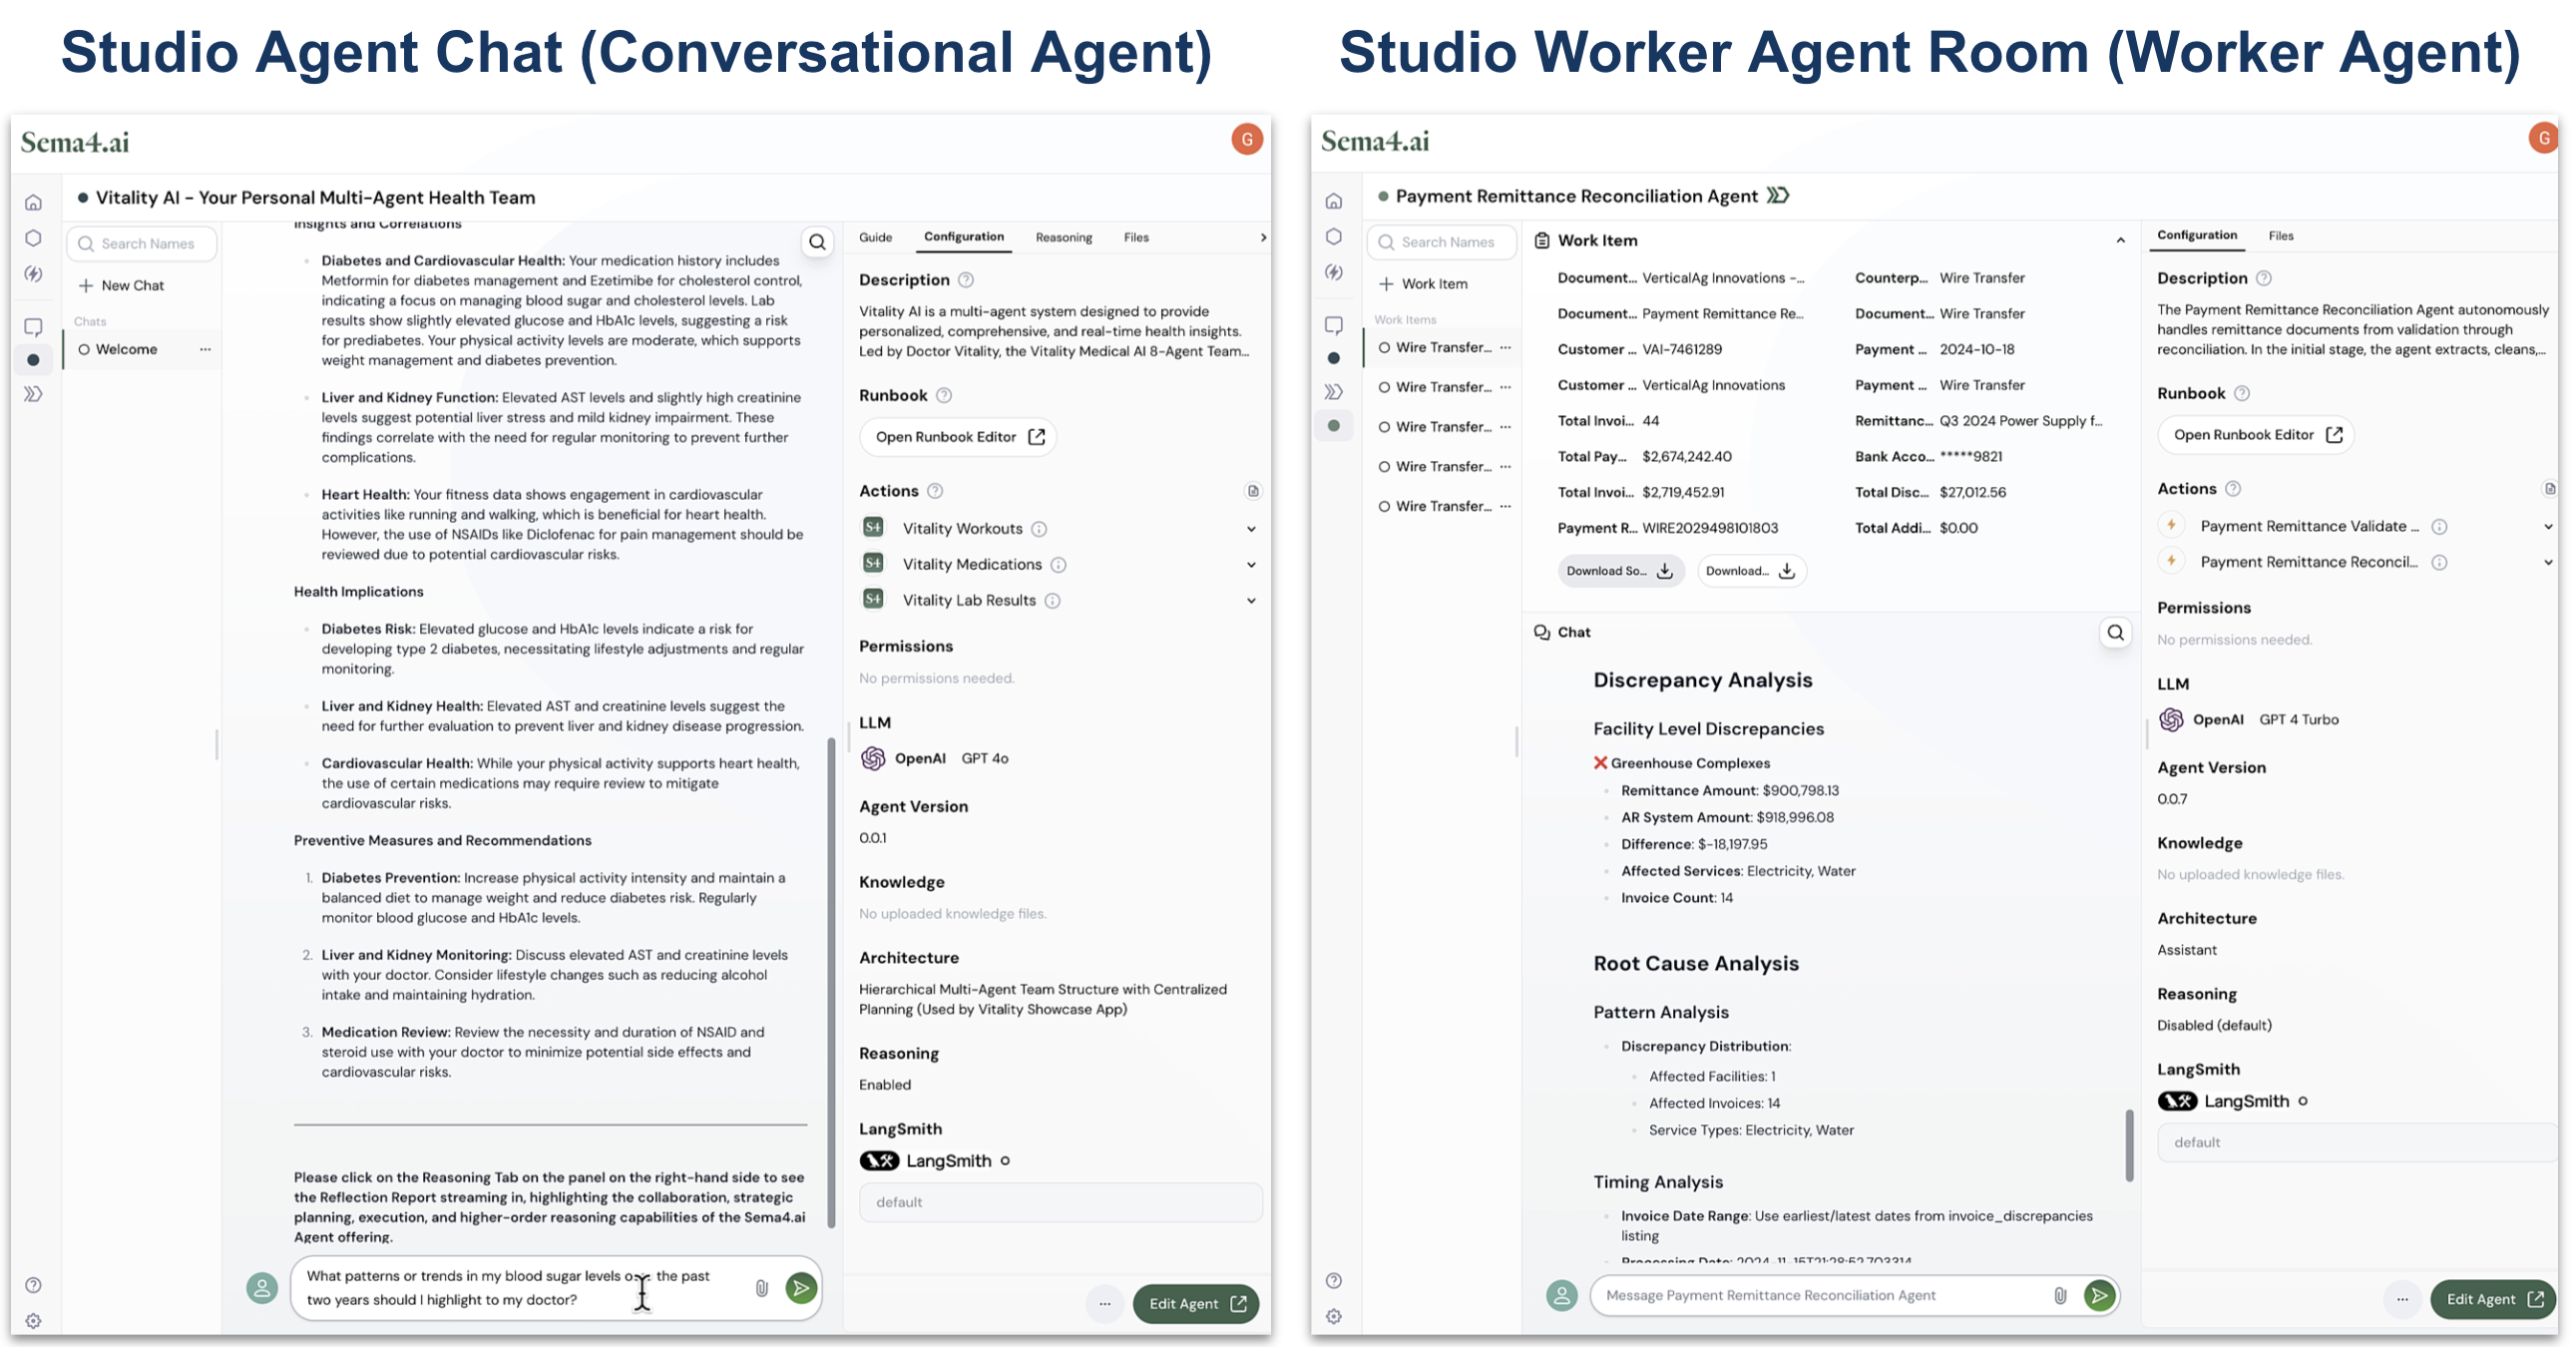The width and height of the screenshot is (2576, 1347).
Task: Switch to Reasoning tab in Agent Chat
Action: click(1064, 238)
